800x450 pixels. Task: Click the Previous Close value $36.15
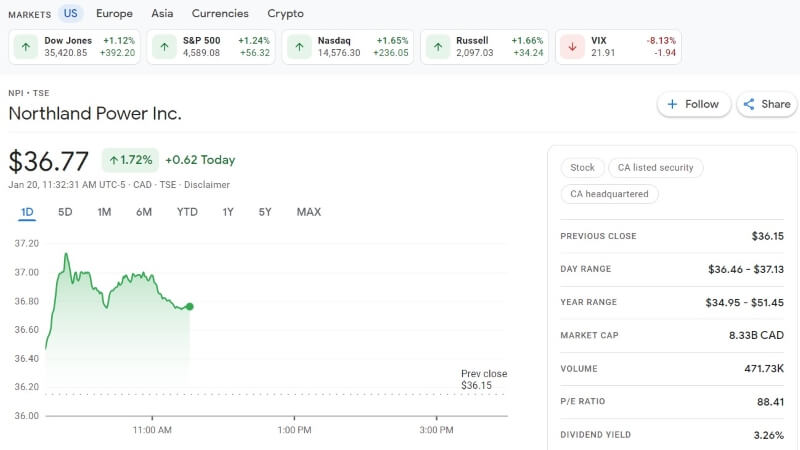[767, 236]
